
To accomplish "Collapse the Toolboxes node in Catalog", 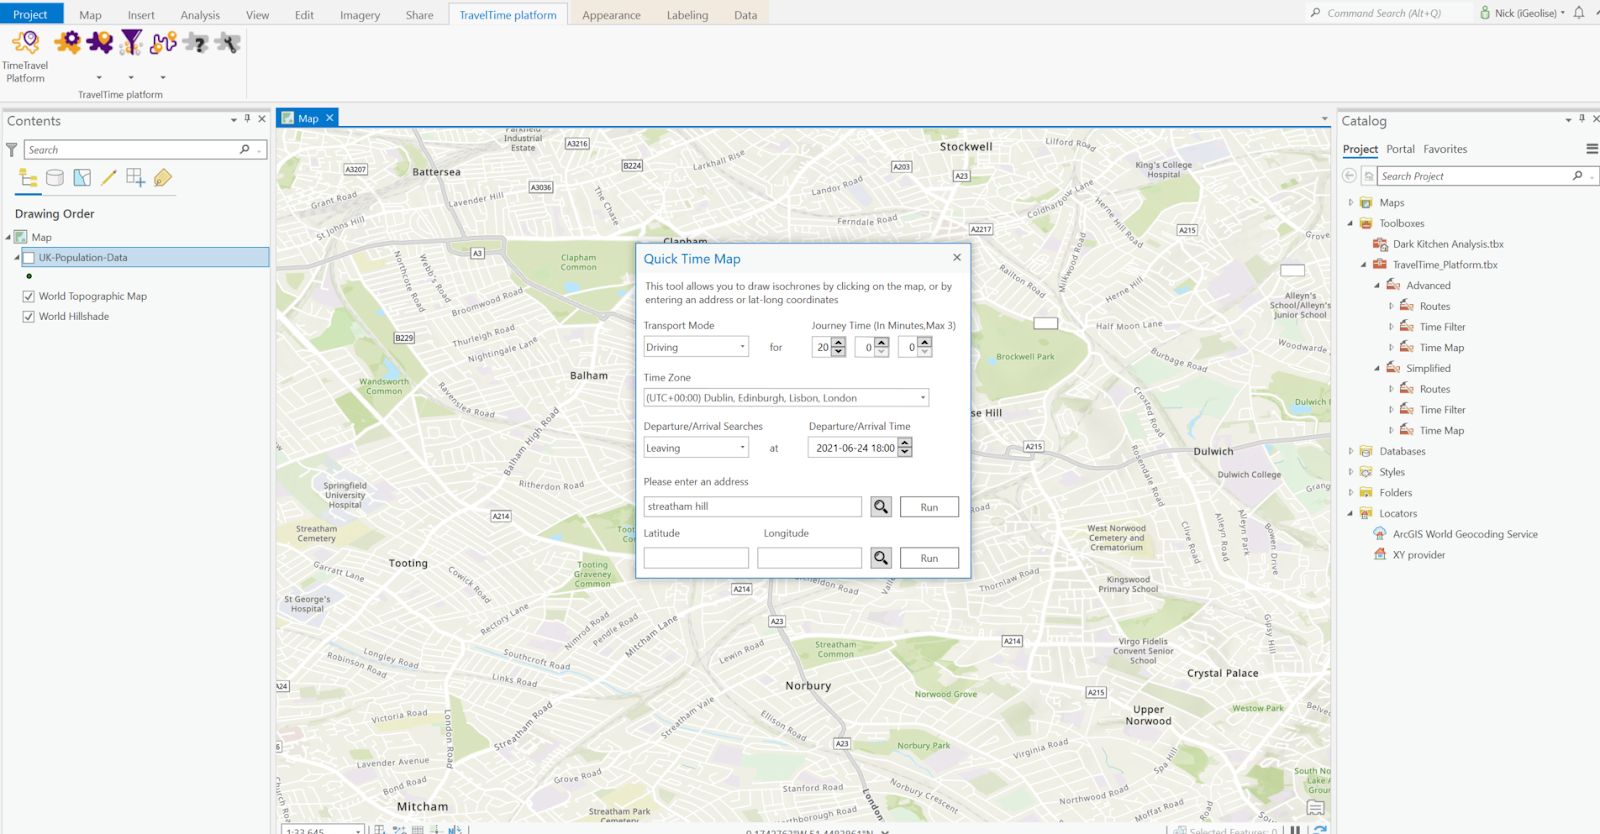I will 1350,223.
